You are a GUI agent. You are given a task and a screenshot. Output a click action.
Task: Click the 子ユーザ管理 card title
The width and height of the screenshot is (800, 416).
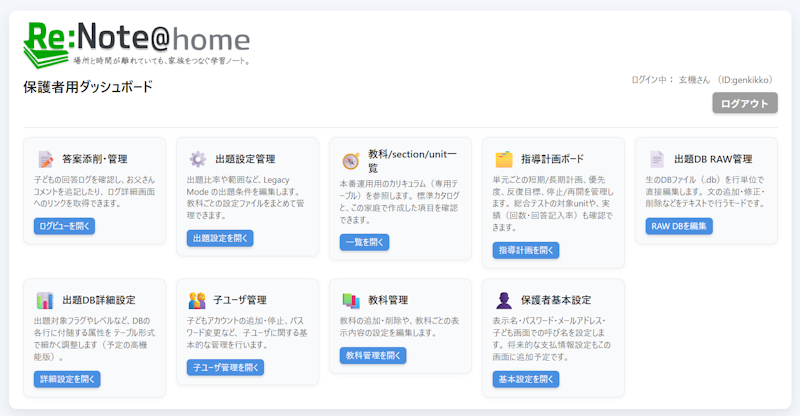tap(240, 300)
